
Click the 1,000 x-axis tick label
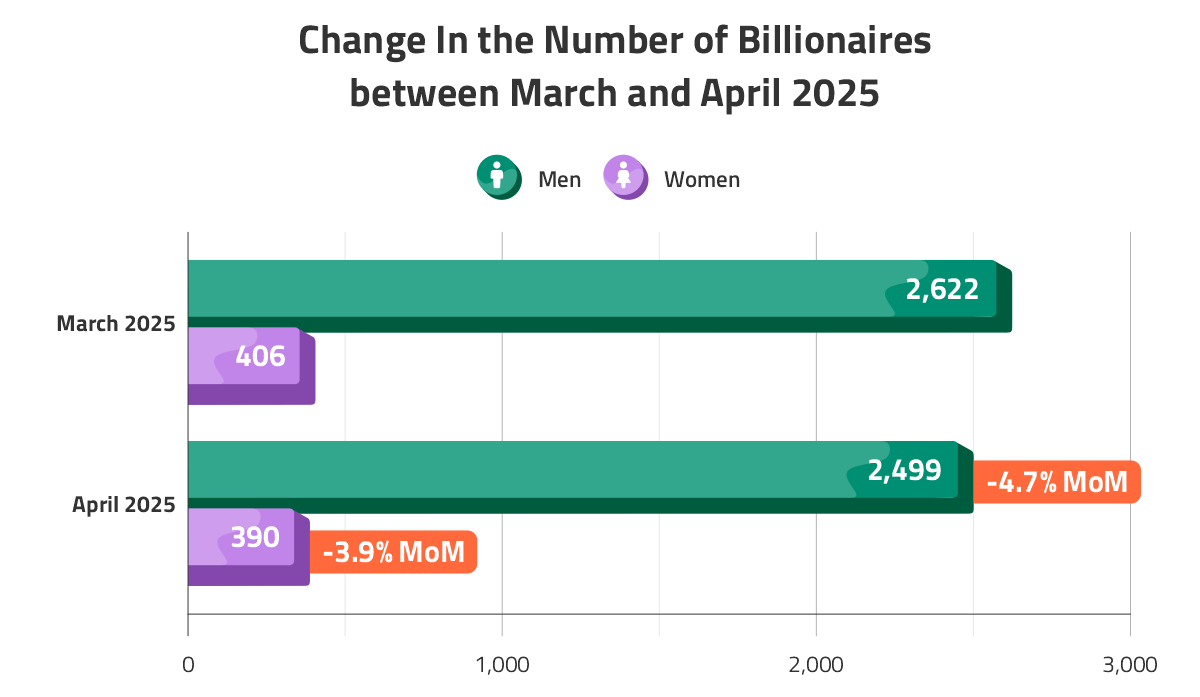click(502, 665)
